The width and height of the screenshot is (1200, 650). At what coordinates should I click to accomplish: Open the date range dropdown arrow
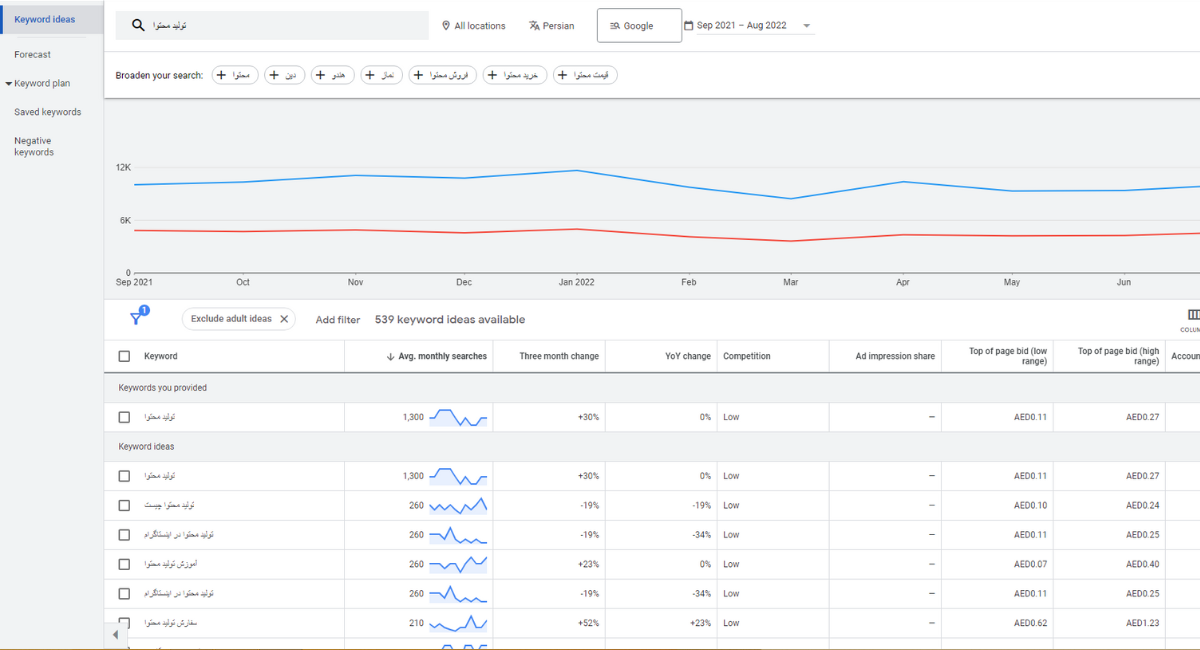[x=807, y=26]
